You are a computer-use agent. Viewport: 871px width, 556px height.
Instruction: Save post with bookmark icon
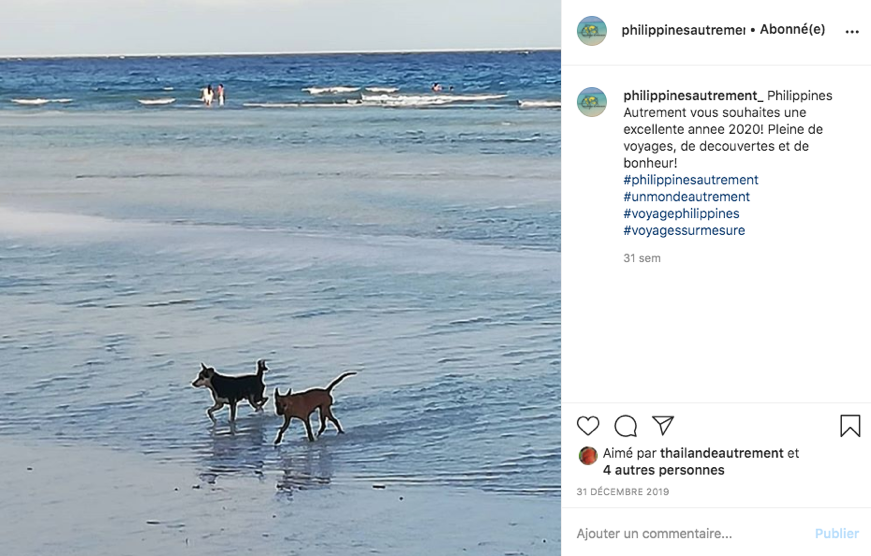point(850,426)
